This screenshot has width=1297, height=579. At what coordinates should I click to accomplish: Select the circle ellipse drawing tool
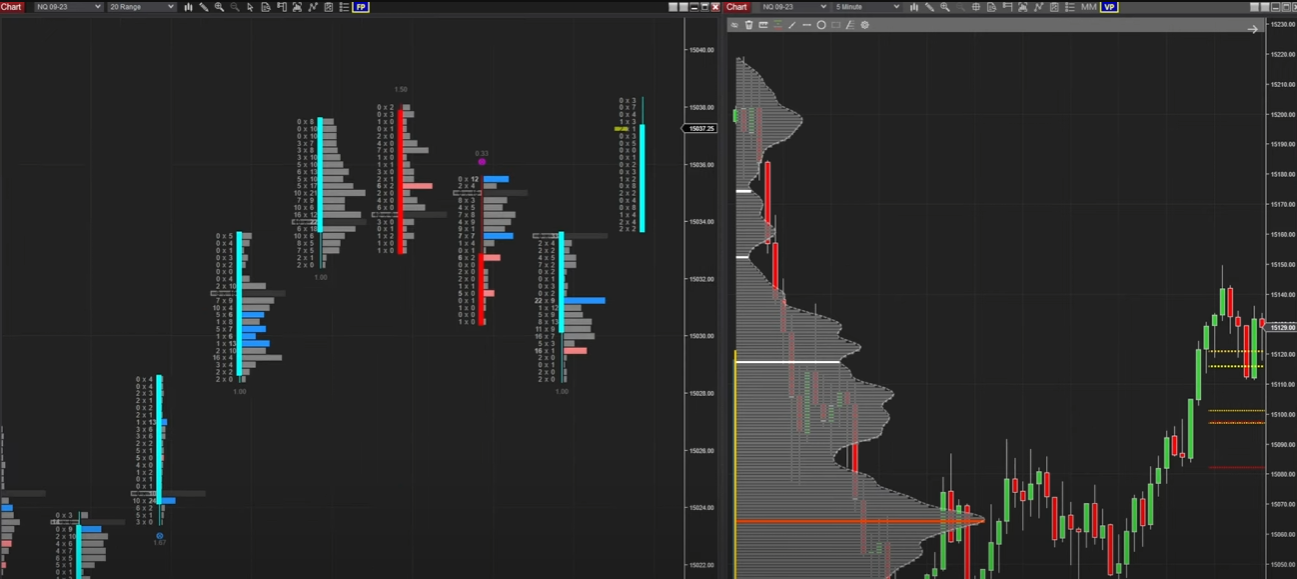(x=821, y=25)
